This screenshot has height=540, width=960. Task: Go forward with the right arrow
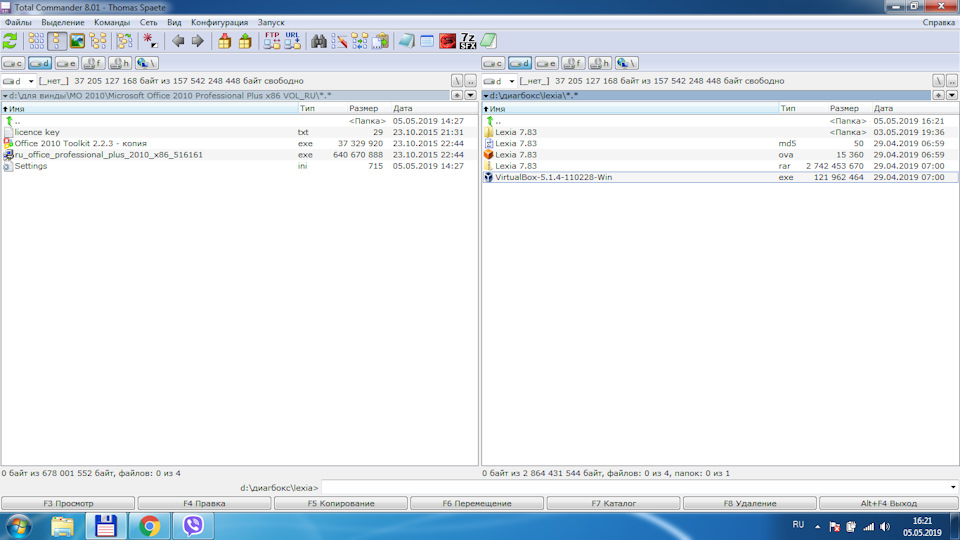(198, 41)
